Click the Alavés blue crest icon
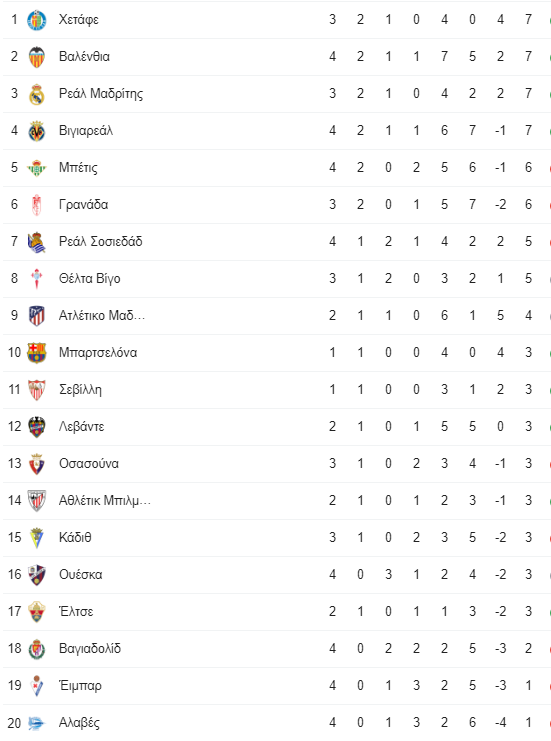 [x=36, y=723]
